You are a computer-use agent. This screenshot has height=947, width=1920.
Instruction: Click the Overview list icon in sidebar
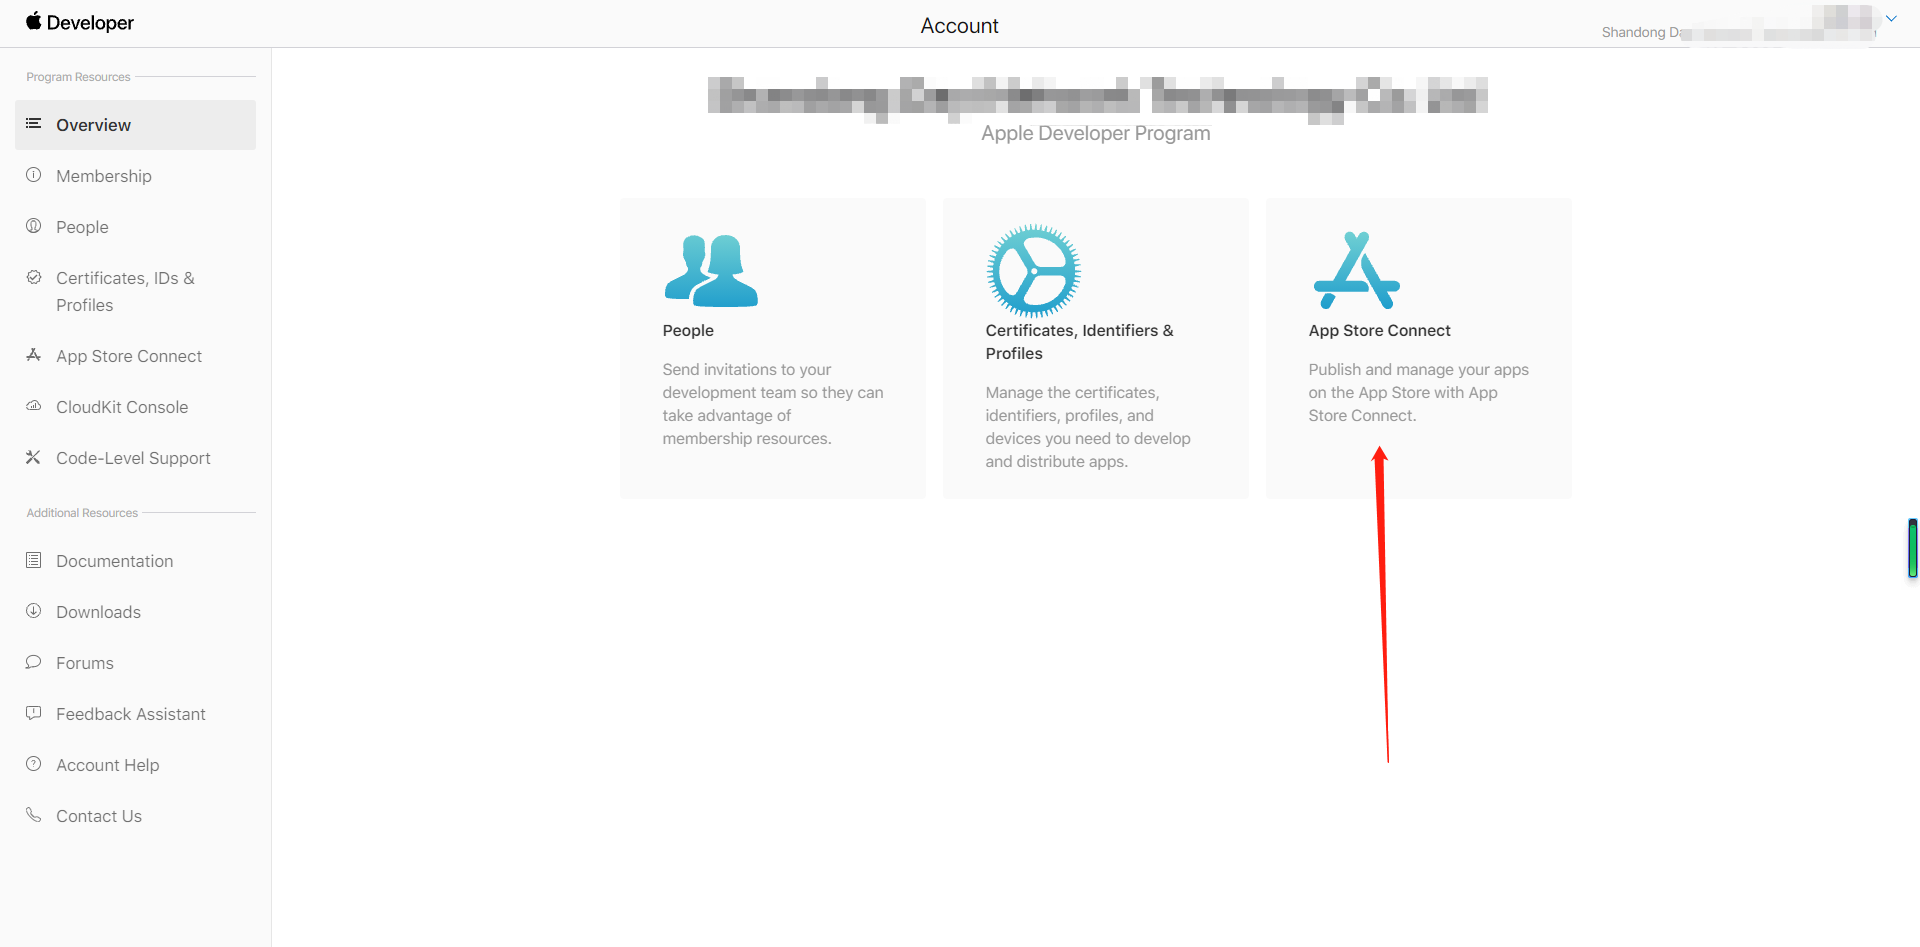(x=33, y=124)
